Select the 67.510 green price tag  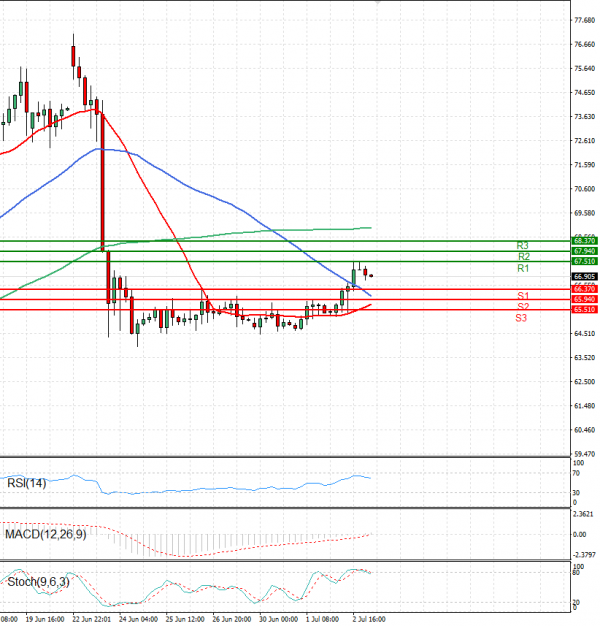(x=584, y=261)
